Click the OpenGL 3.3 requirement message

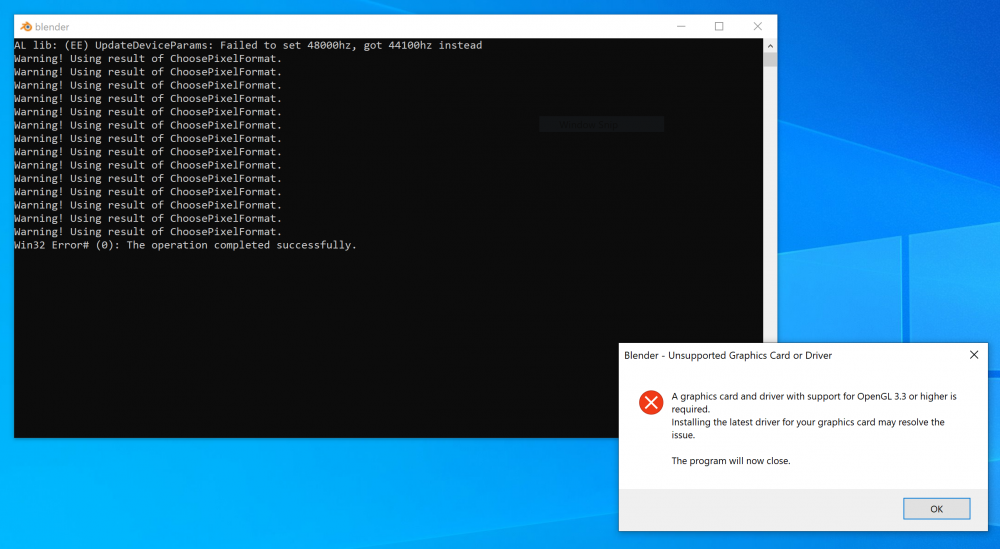point(814,402)
